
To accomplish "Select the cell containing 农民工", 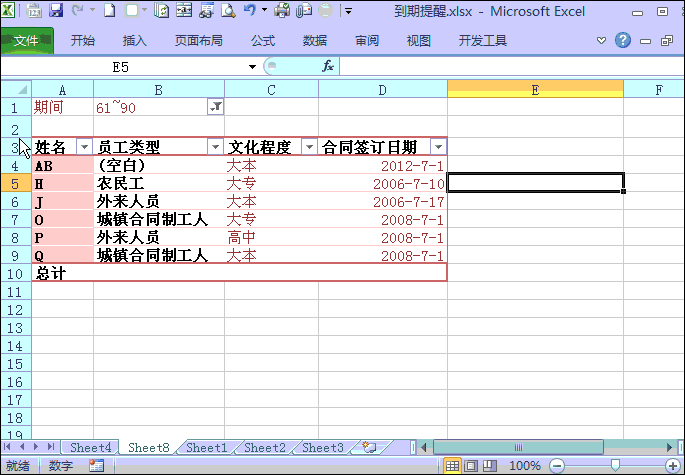I will click(159, 184).
